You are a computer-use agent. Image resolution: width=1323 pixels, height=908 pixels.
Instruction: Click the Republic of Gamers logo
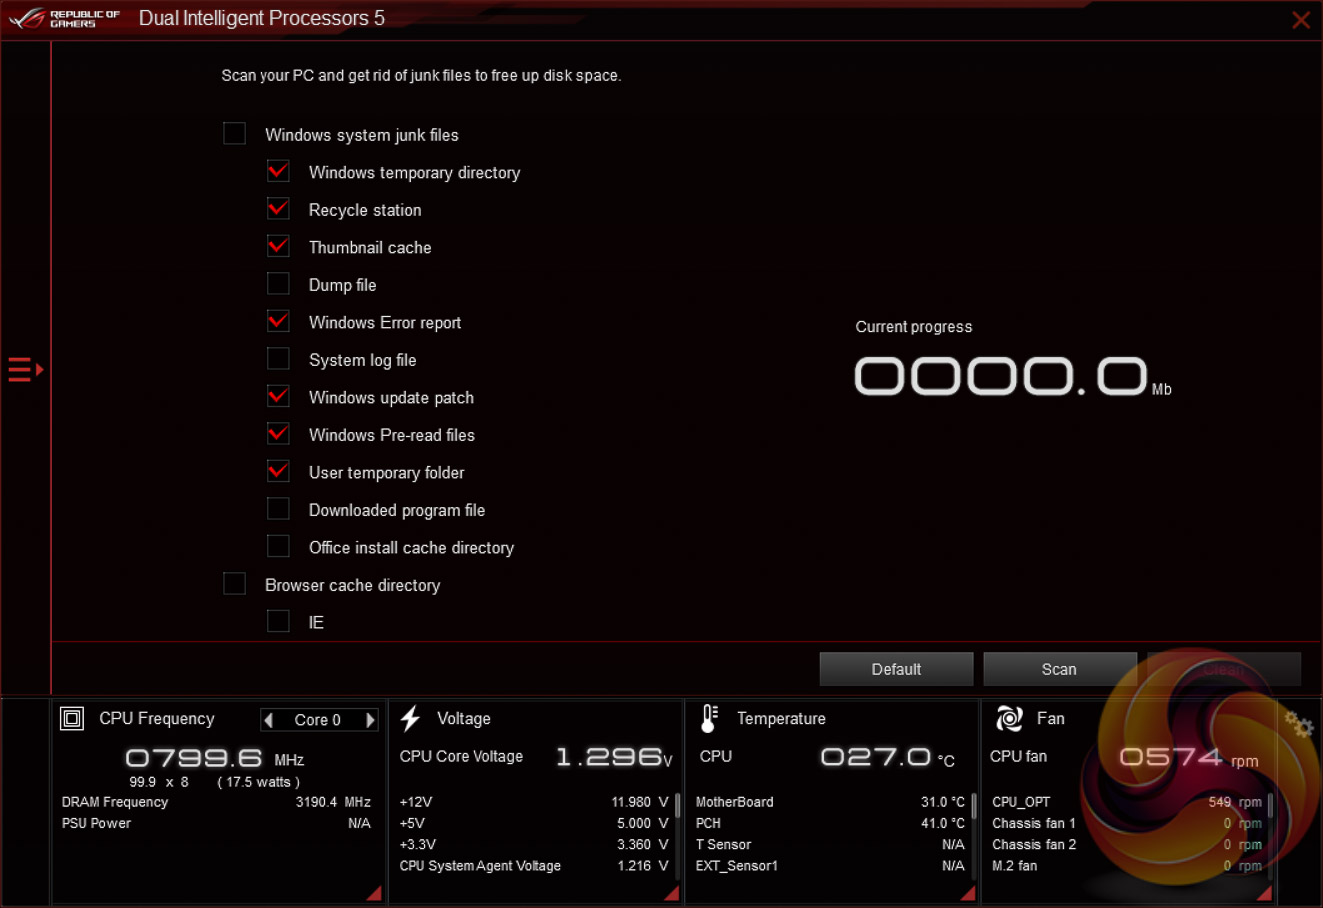point(65,19)
